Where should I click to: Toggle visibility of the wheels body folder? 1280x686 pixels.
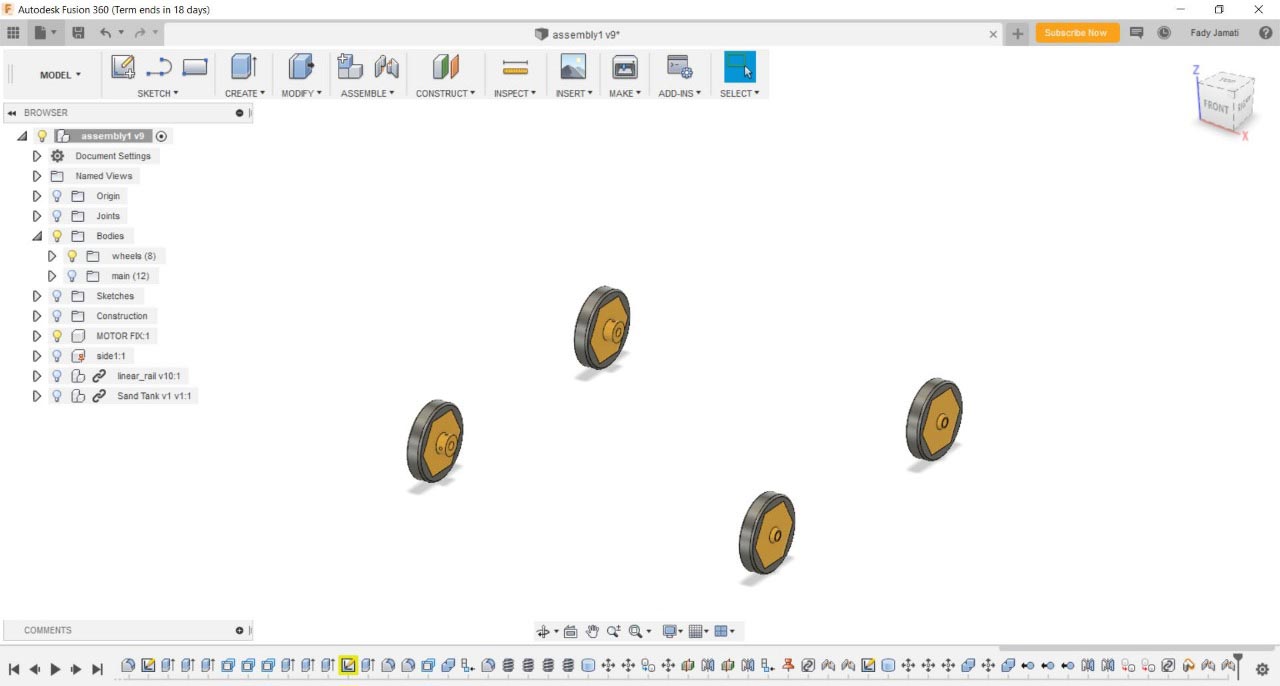71,256
